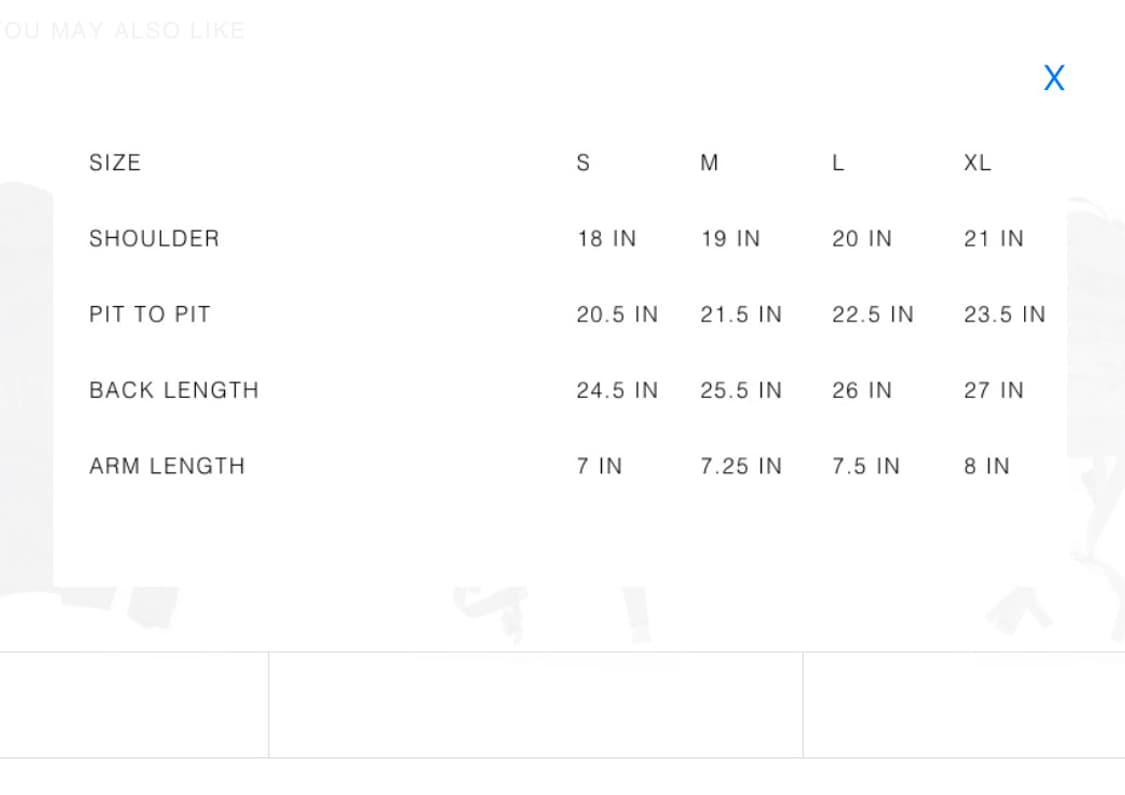
Task: Click the 18 IN shoulder value
Action: [607, 239]
